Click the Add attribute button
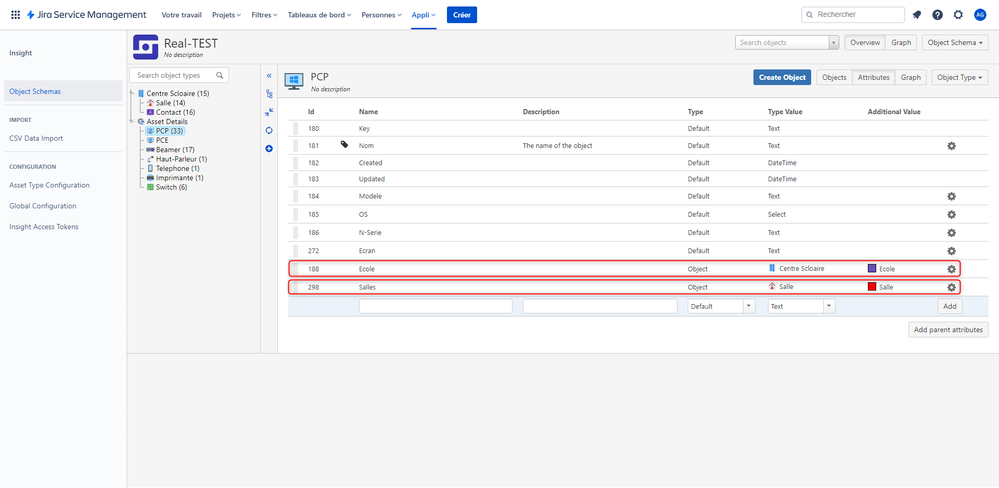The image size is (999, 488). click(x=950, y=306)
